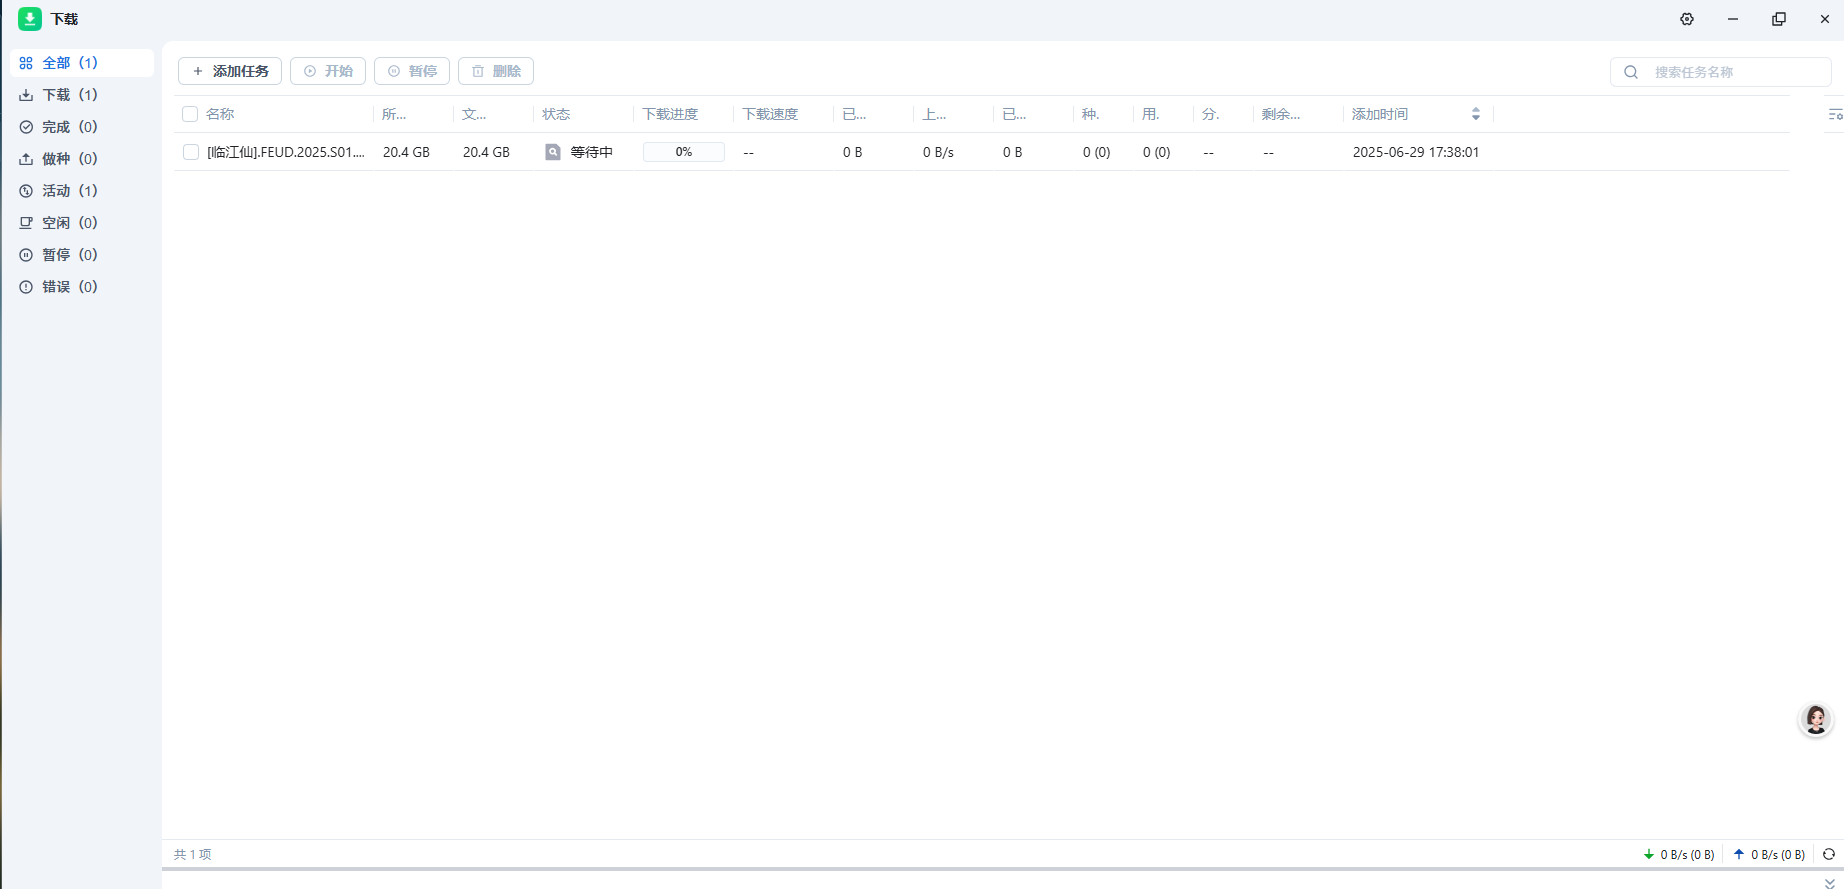View the 活动 (1) active tasks
Screen dimensions: 1844x889
[82, 191]
